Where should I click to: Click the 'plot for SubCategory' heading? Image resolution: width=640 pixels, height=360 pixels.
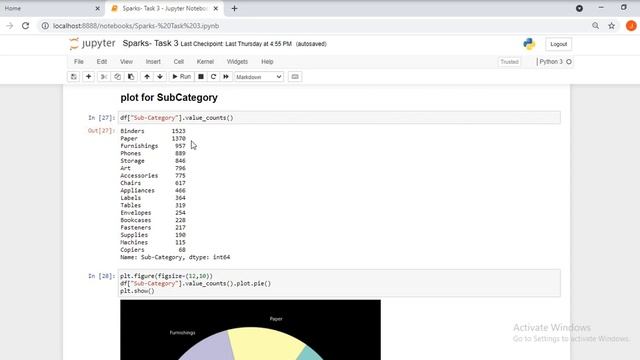(169, 98)
